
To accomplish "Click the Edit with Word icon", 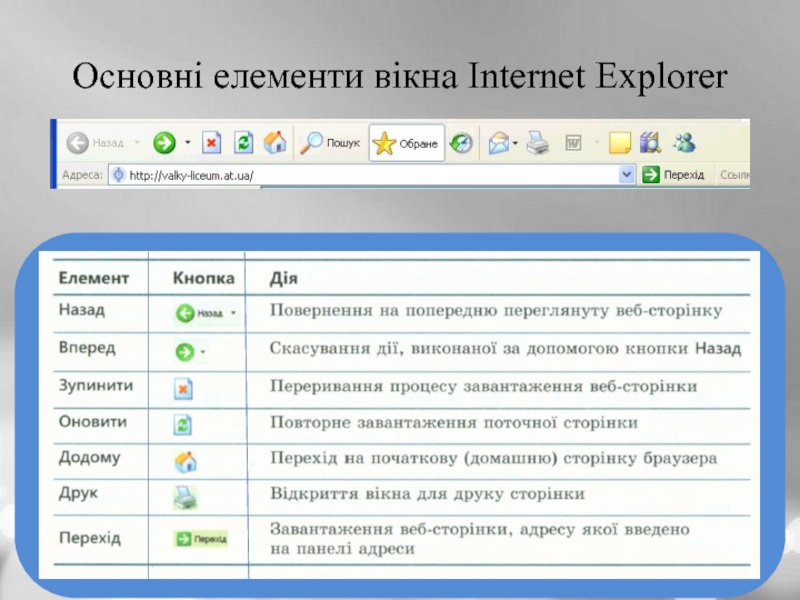I will point(574,143).
